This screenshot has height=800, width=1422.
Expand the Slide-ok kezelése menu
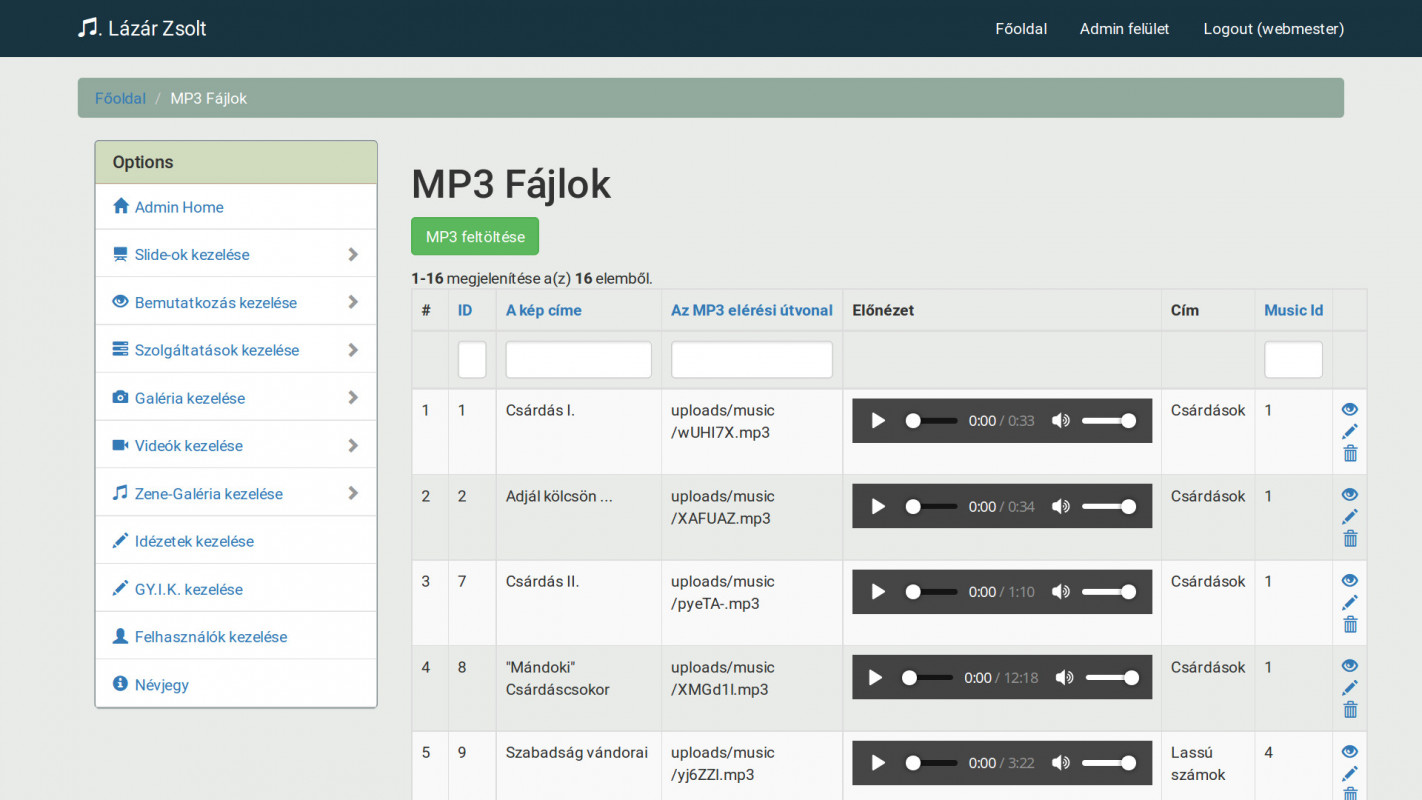coord(236,255)
